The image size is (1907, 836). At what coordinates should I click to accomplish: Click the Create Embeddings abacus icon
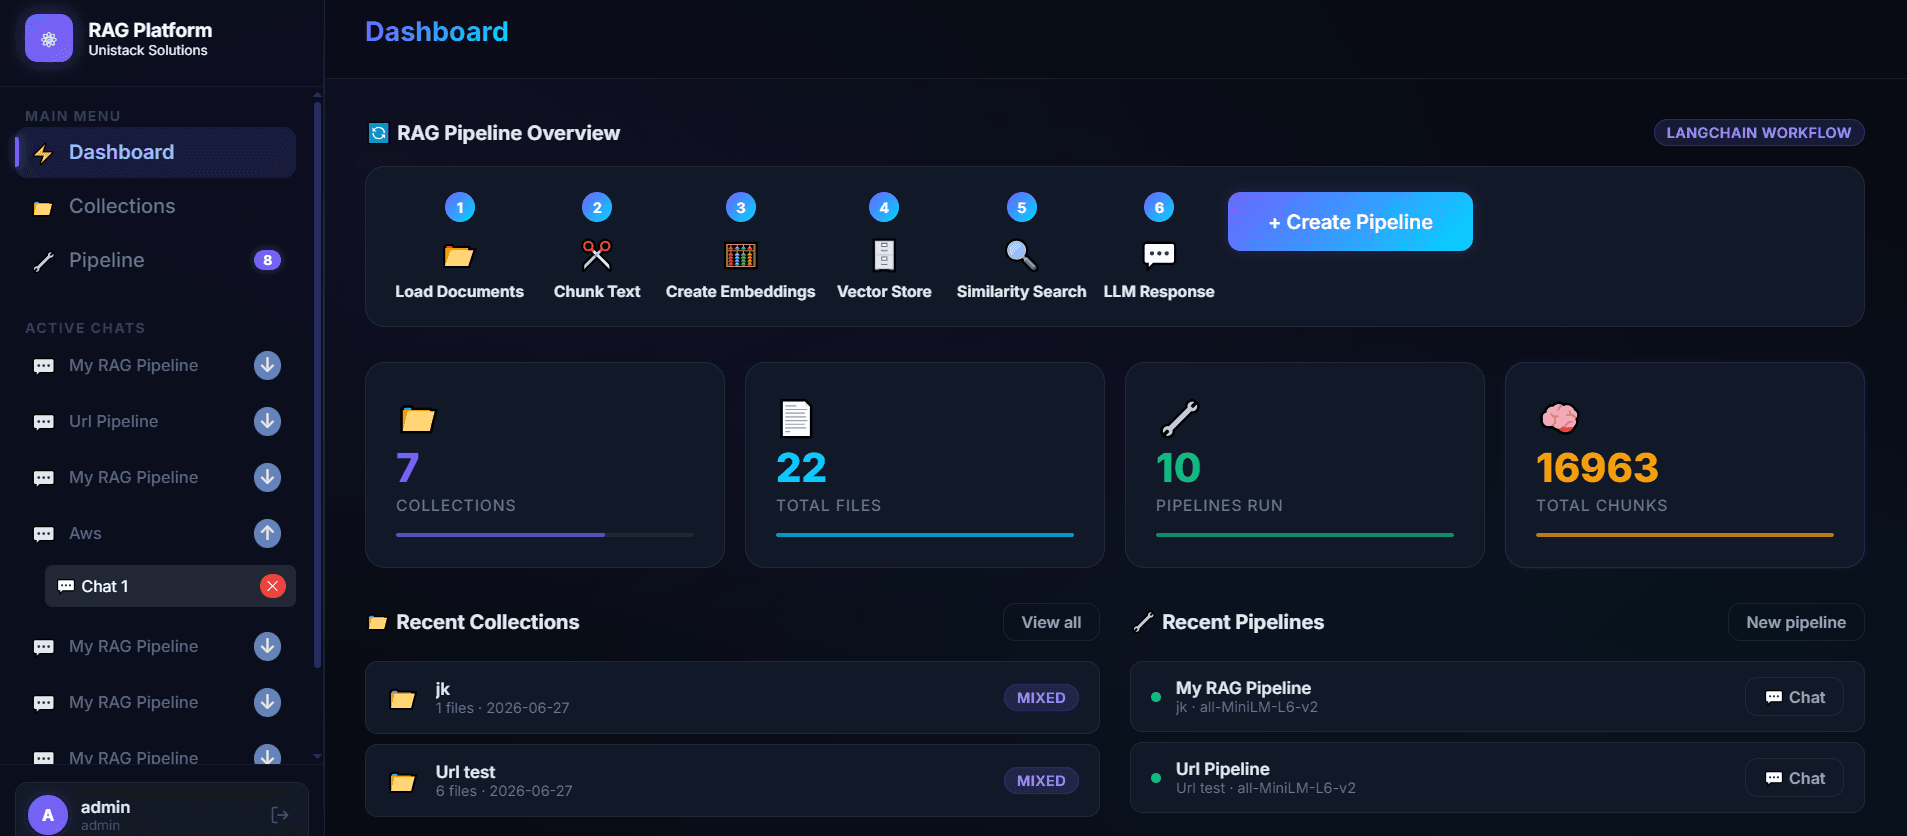(741, 256)
